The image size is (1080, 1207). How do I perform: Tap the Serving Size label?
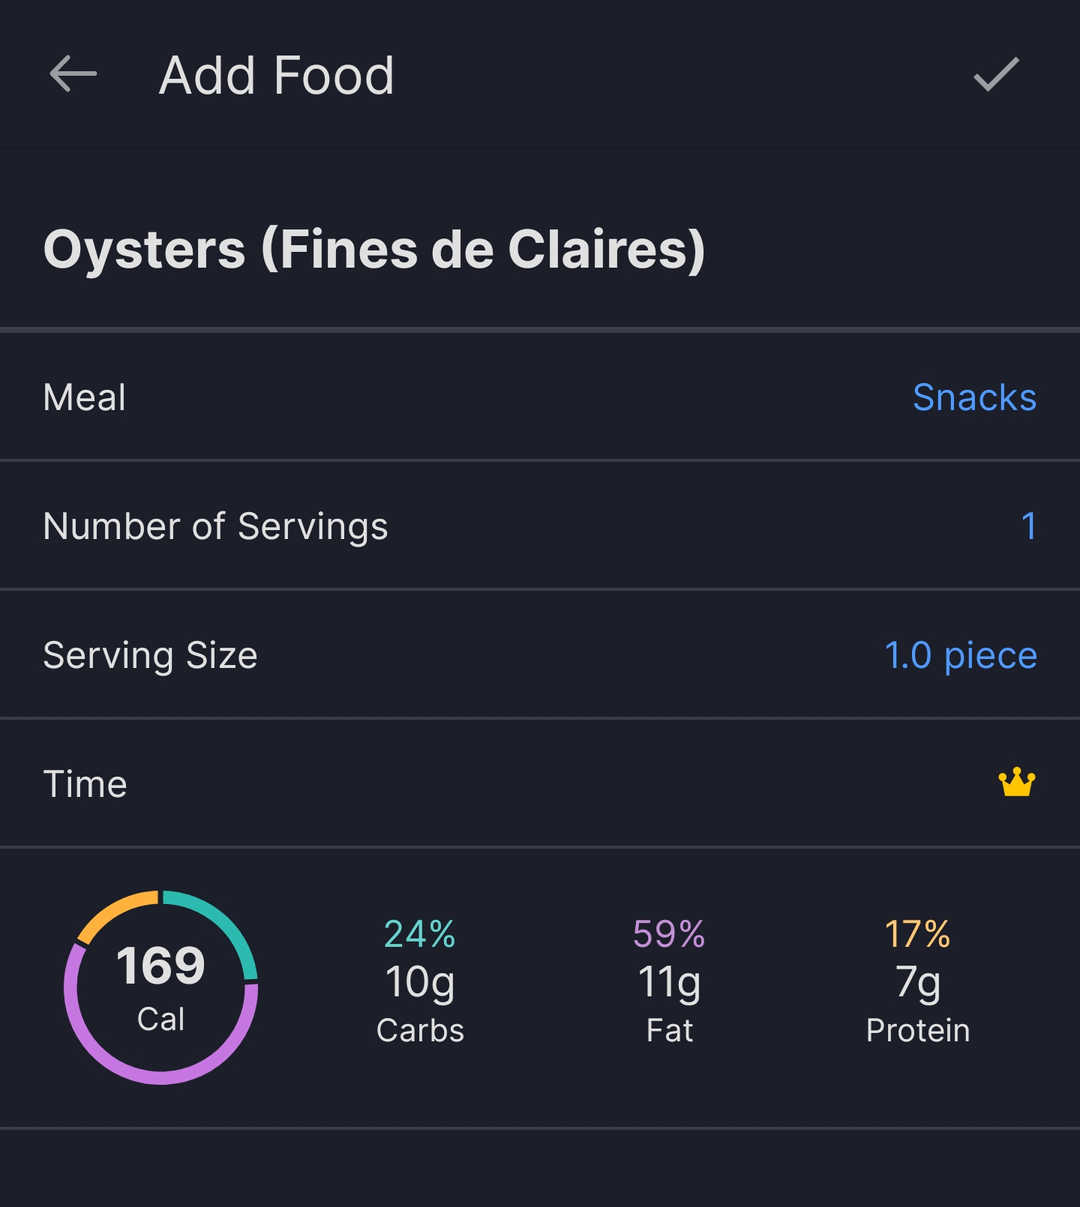[150, 655]
